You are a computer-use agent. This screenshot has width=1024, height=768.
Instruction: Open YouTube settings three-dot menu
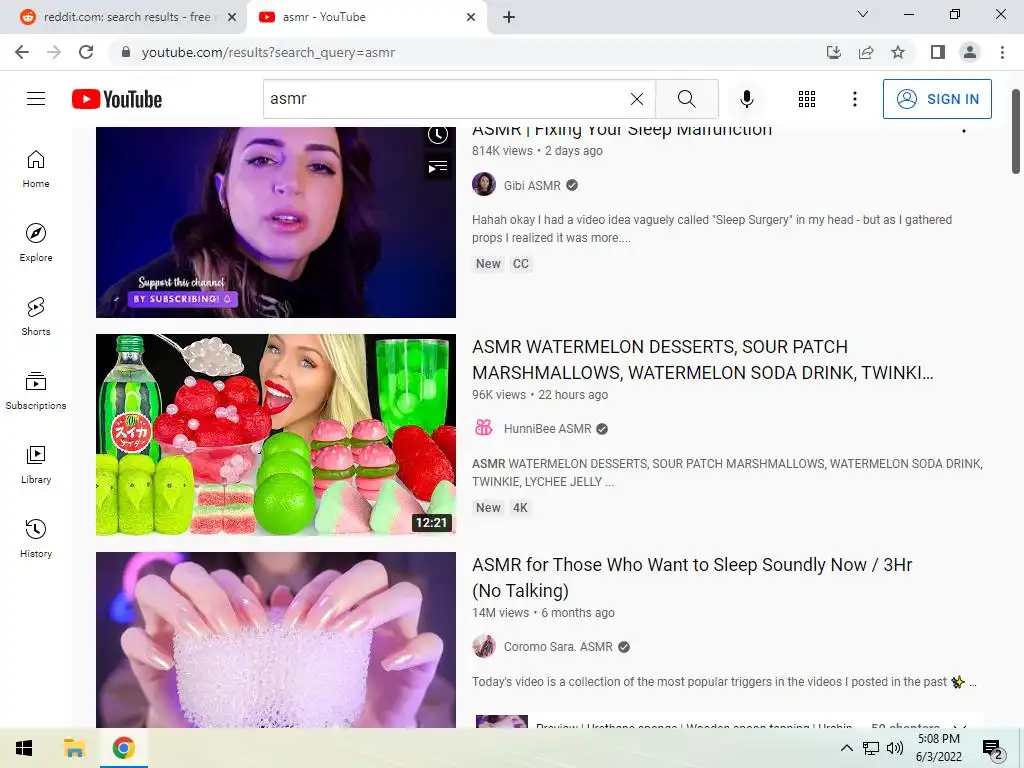tap(854, 99)
